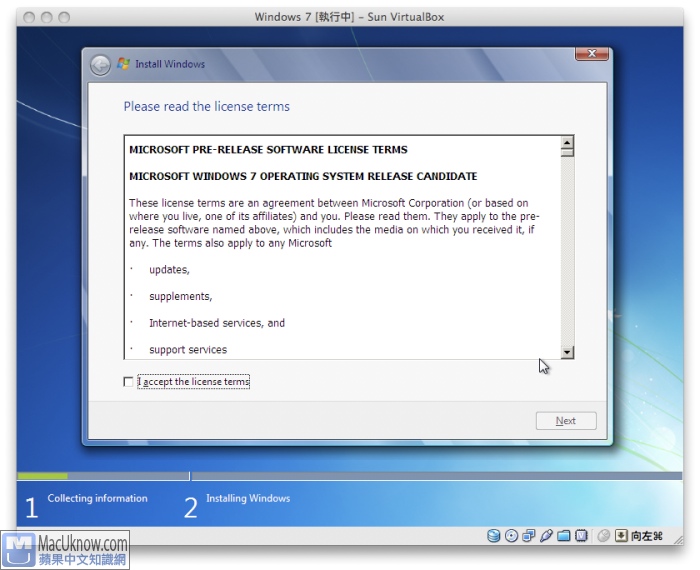
Task: Click the 'support services' bullet
Action: click(188, 349)
